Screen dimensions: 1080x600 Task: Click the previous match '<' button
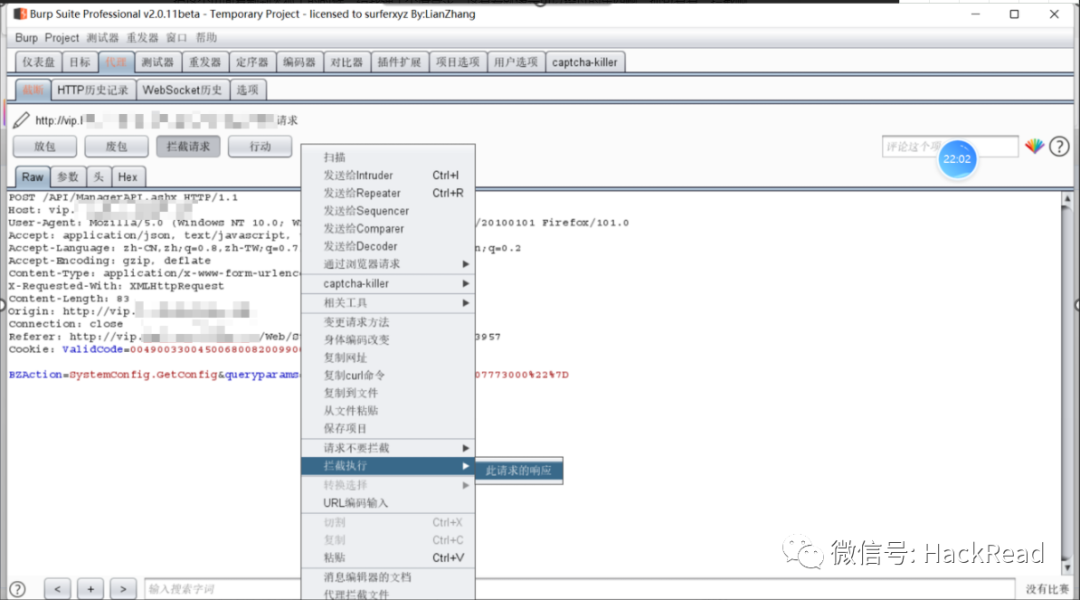pos(57,589)
